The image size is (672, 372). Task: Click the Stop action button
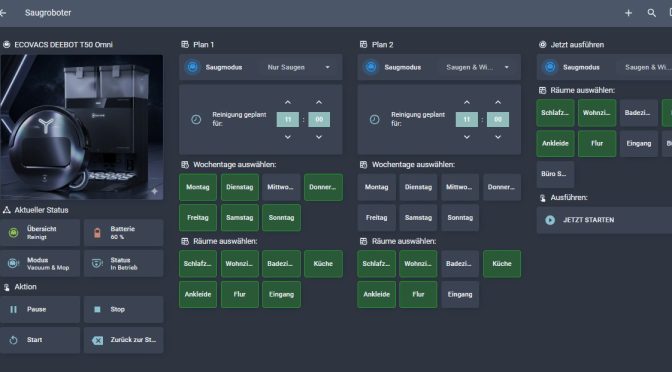tap(123, 309)
